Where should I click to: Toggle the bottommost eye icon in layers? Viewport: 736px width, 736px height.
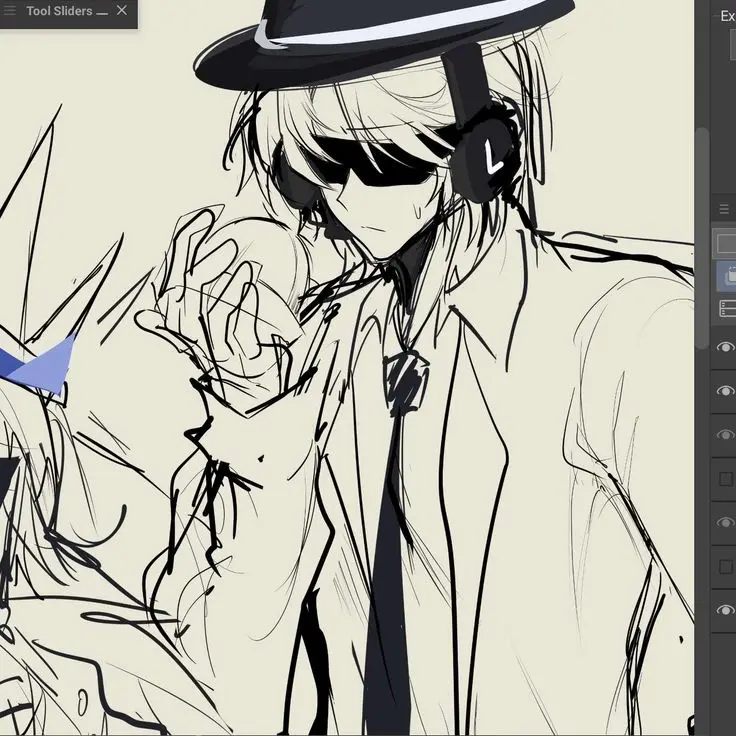726,611
